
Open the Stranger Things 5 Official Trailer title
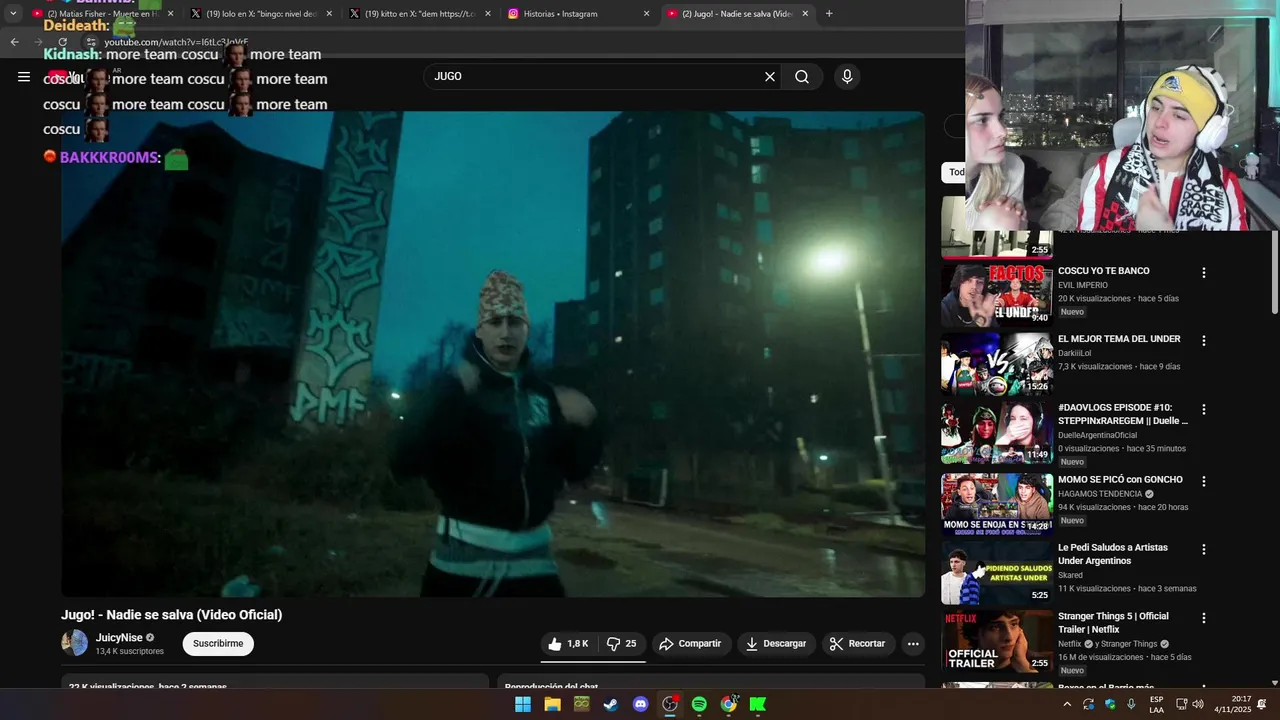1113,623
